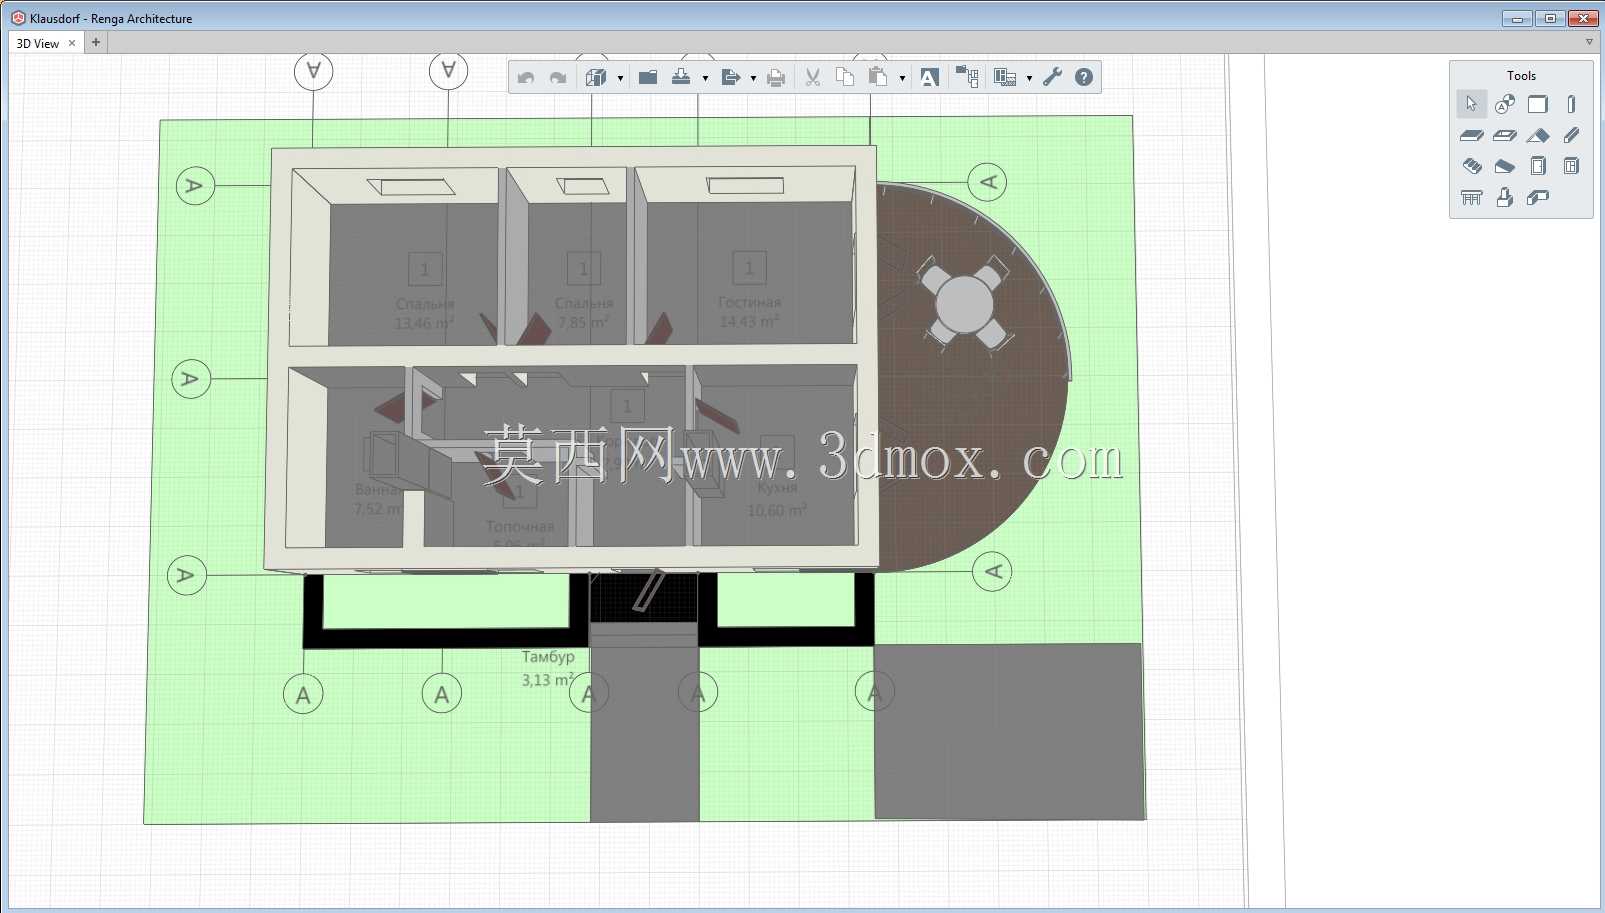1605x913 pixels.
Task: Save project with tray-arrow icon
Action: coord(681,77)
